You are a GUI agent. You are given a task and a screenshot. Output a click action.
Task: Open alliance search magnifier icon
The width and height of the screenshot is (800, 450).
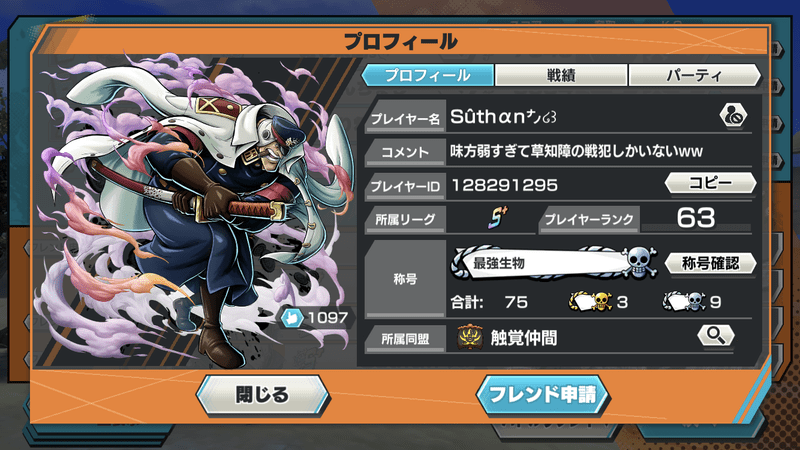click(715, 335)
